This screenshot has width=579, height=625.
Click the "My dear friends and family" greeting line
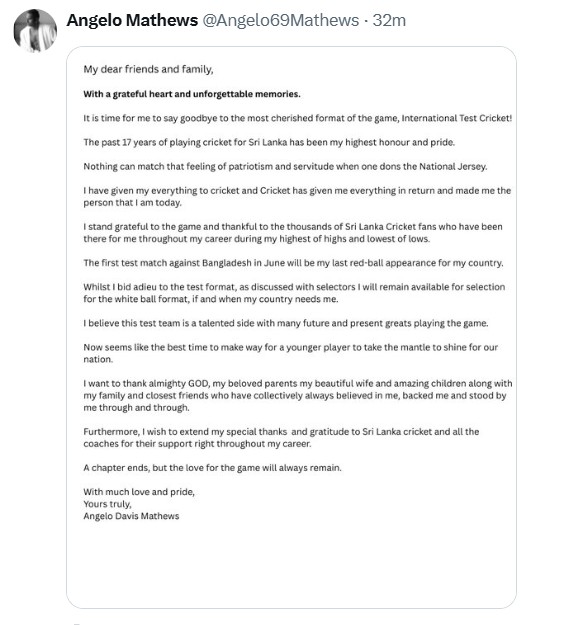148,69
